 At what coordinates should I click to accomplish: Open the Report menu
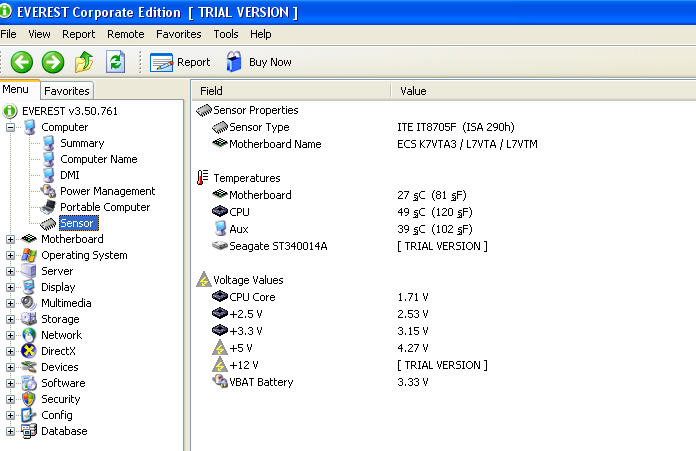tap(79, 34)
